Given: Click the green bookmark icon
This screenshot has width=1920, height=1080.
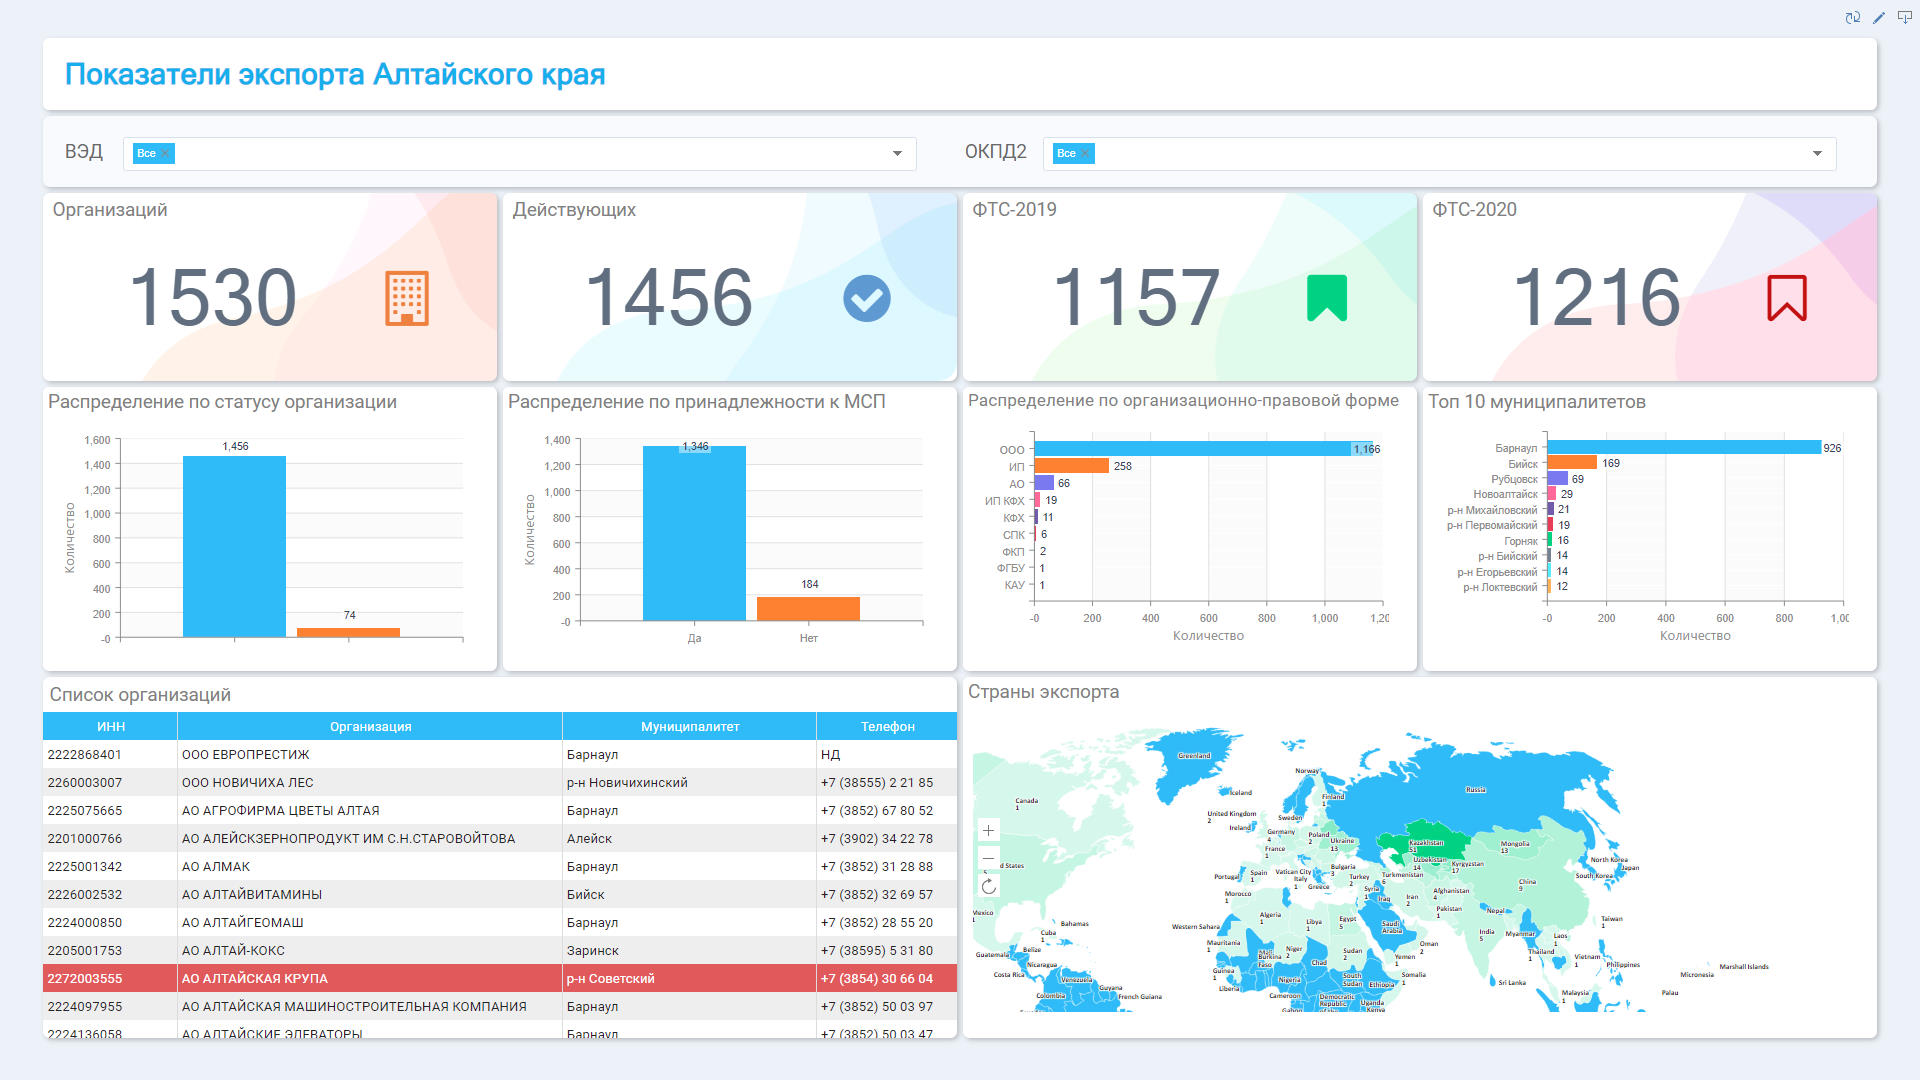Looking at the screenshot, I should point(1327,298).
